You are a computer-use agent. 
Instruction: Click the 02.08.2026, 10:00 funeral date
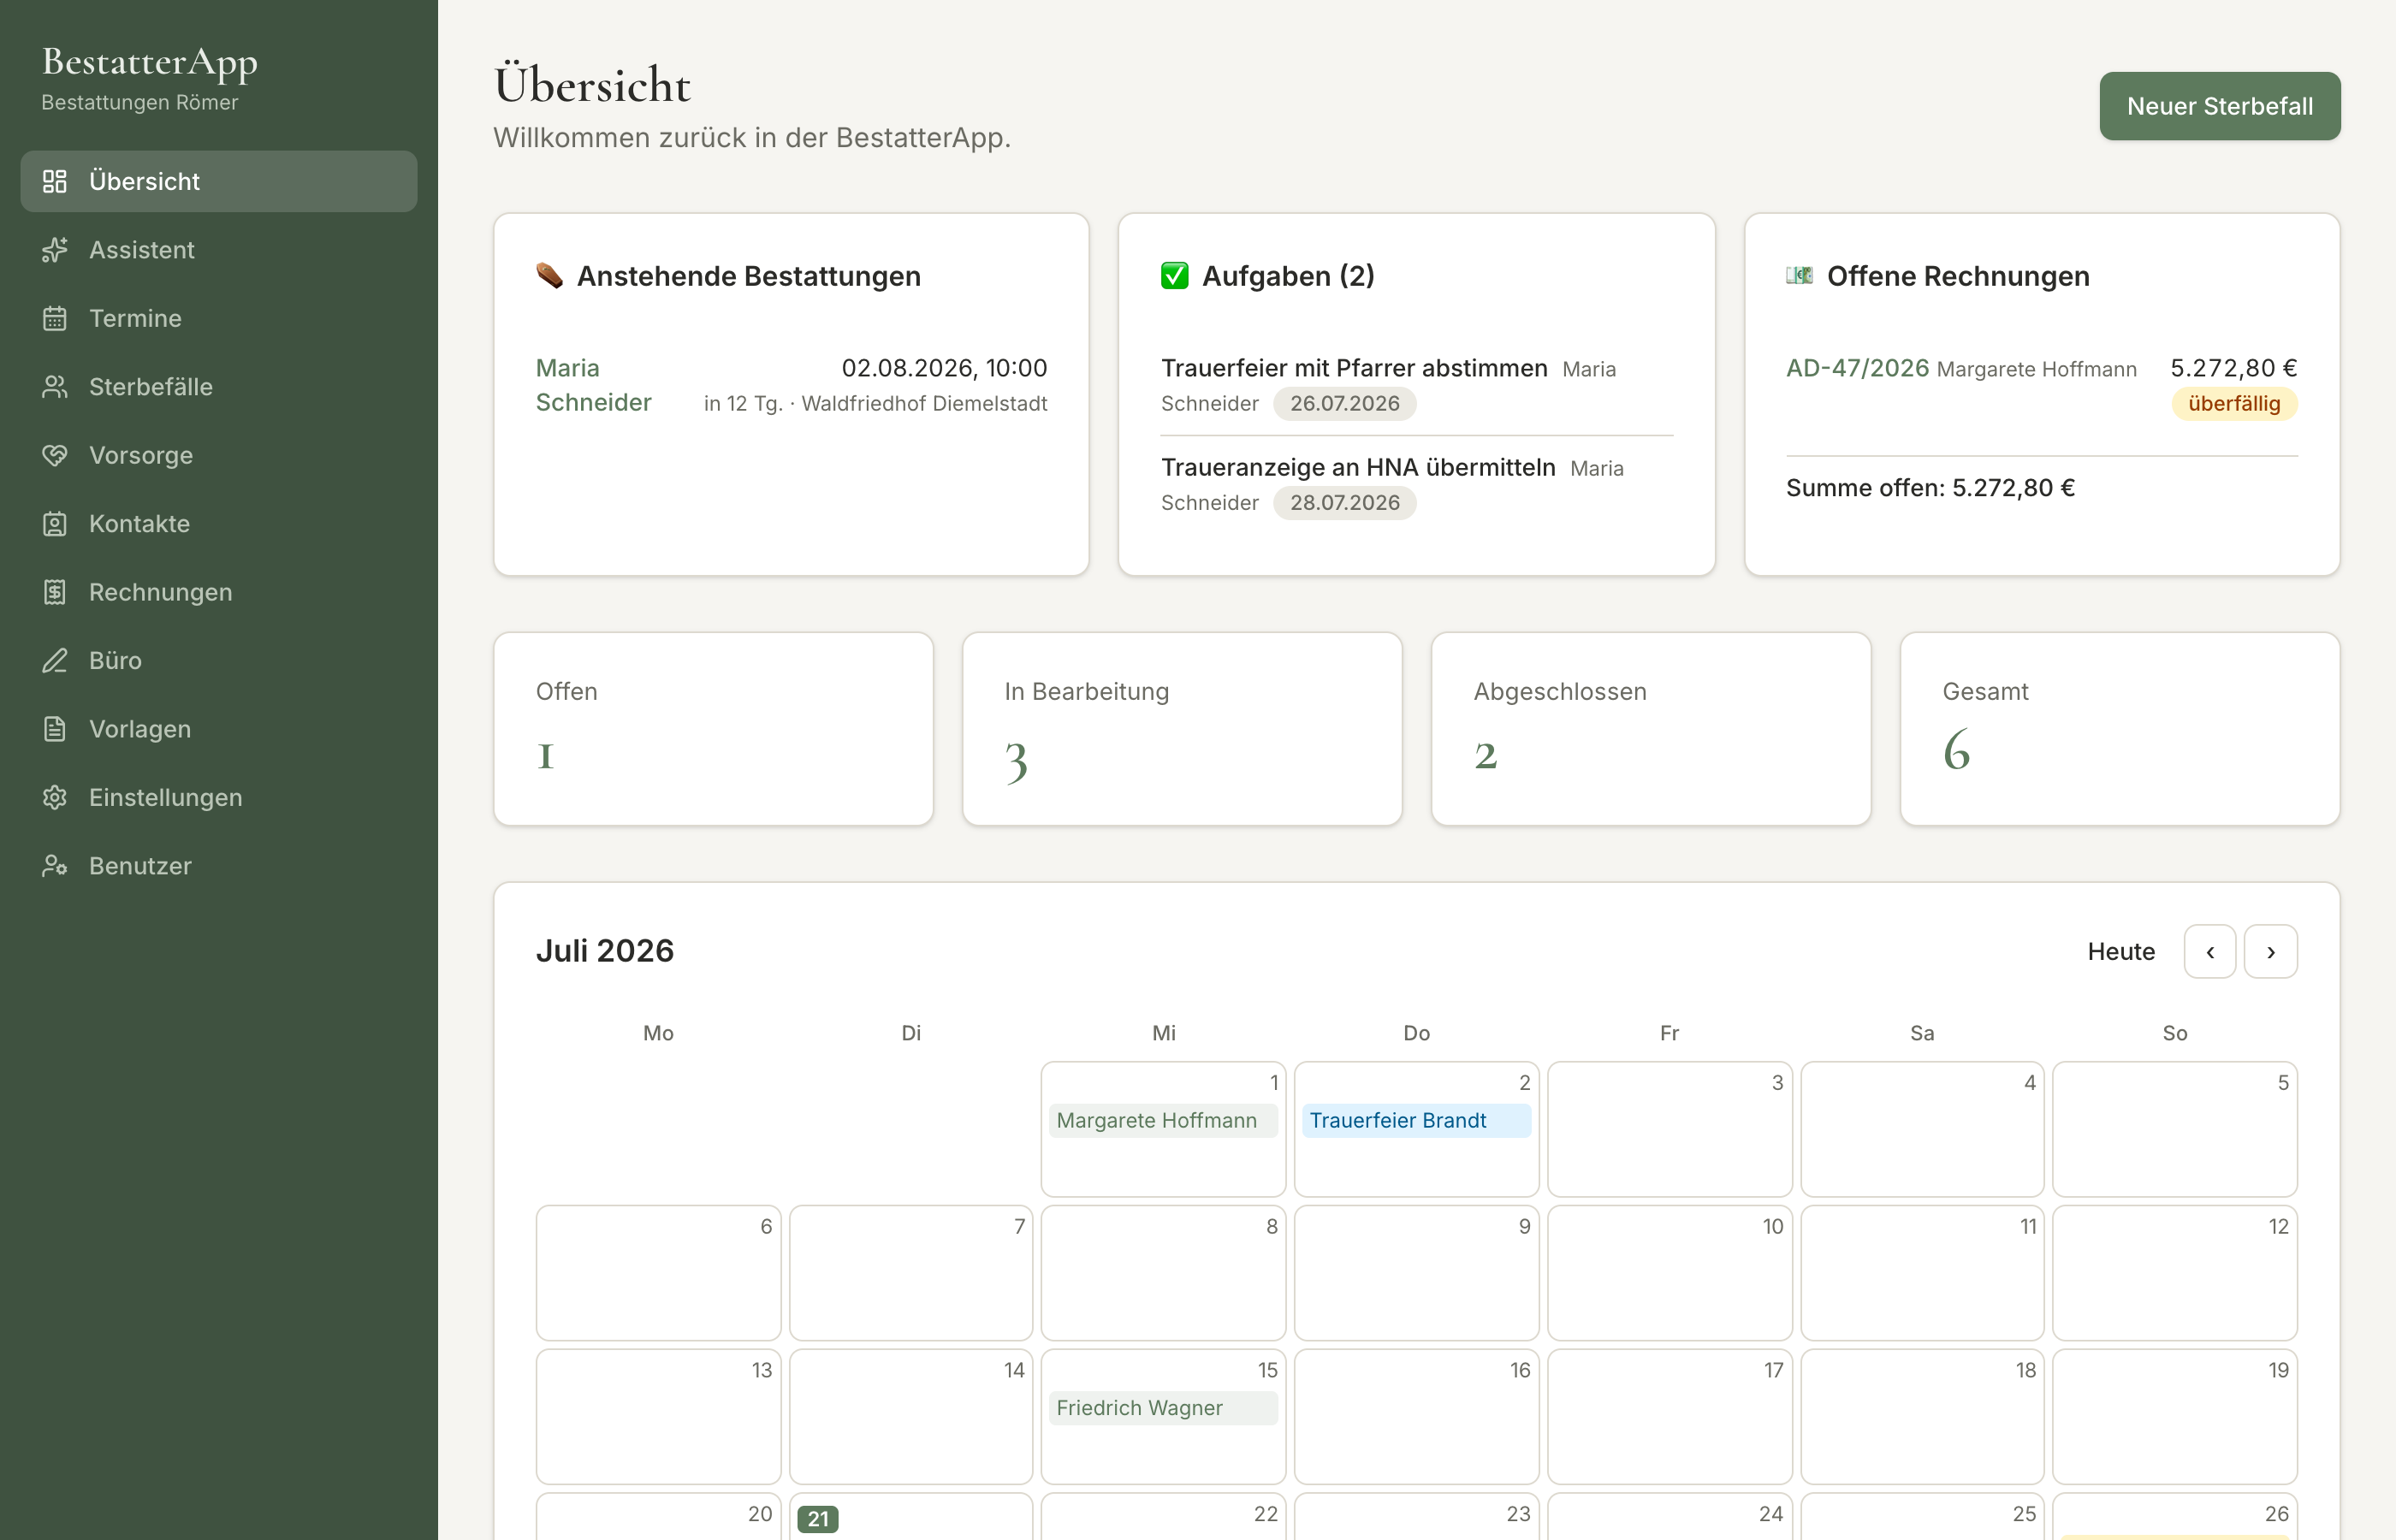point(944,368)
